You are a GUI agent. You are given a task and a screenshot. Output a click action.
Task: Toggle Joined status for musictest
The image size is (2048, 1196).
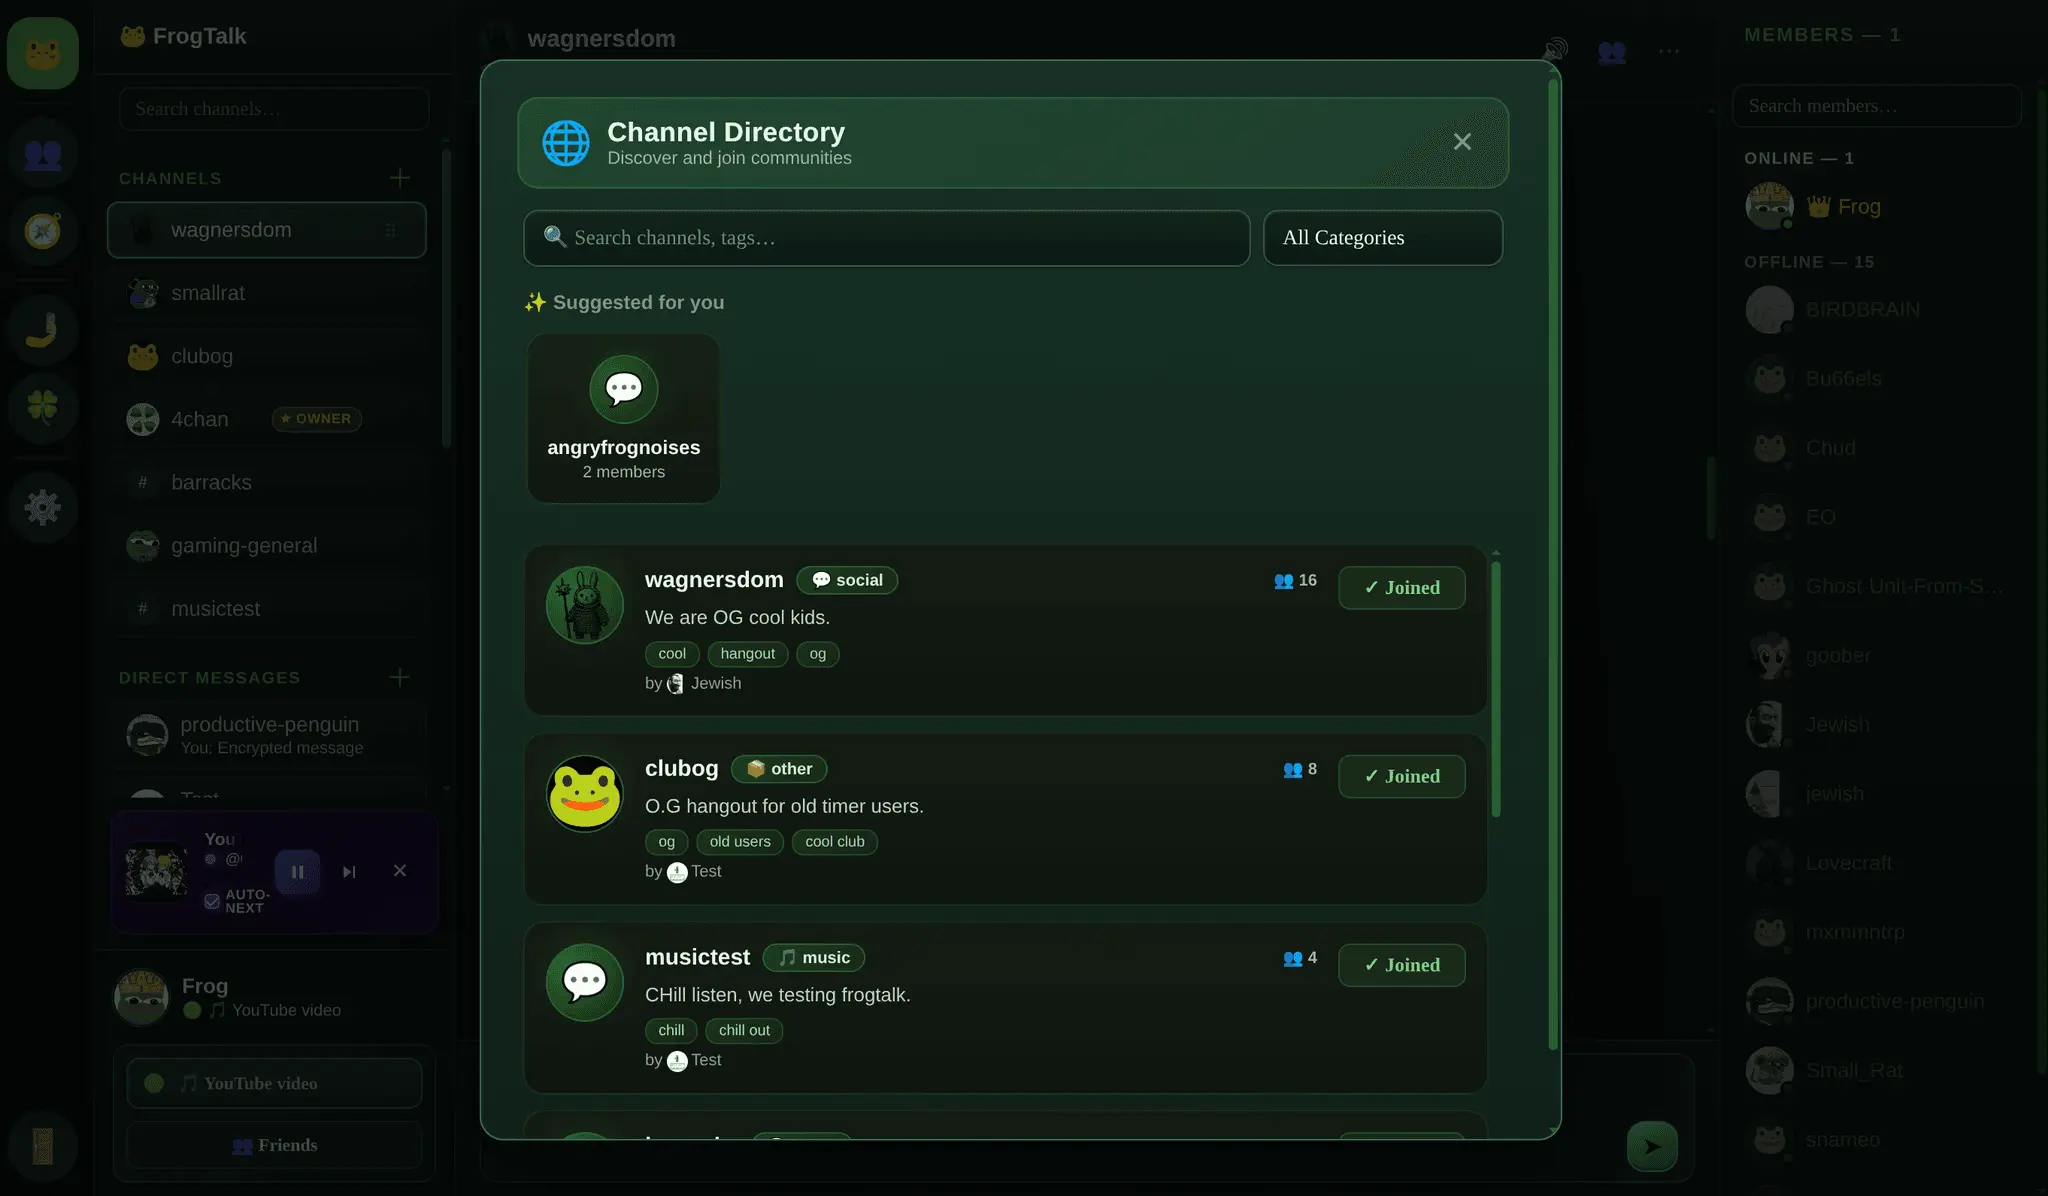click(x=1402, y=965)
